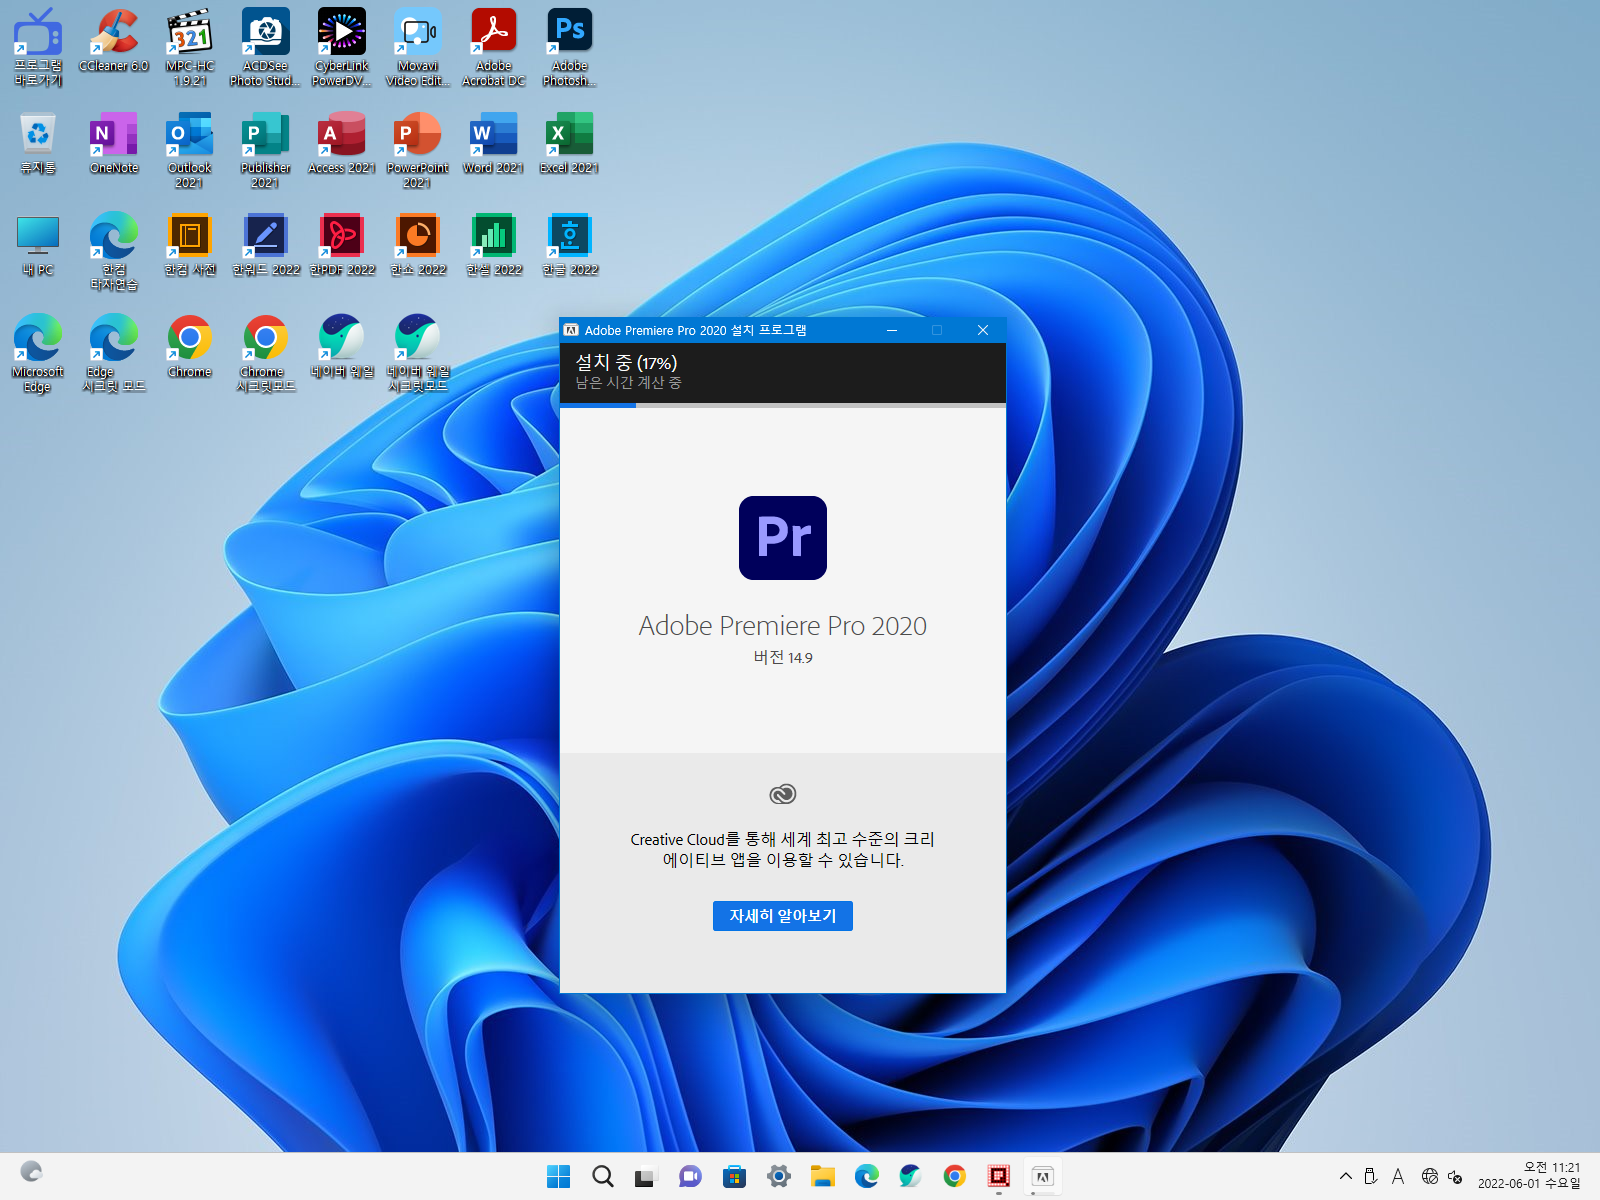Screen dimensions: 1600x1200
Task: Click the input language A indicator
Action: (1398, 1177)
